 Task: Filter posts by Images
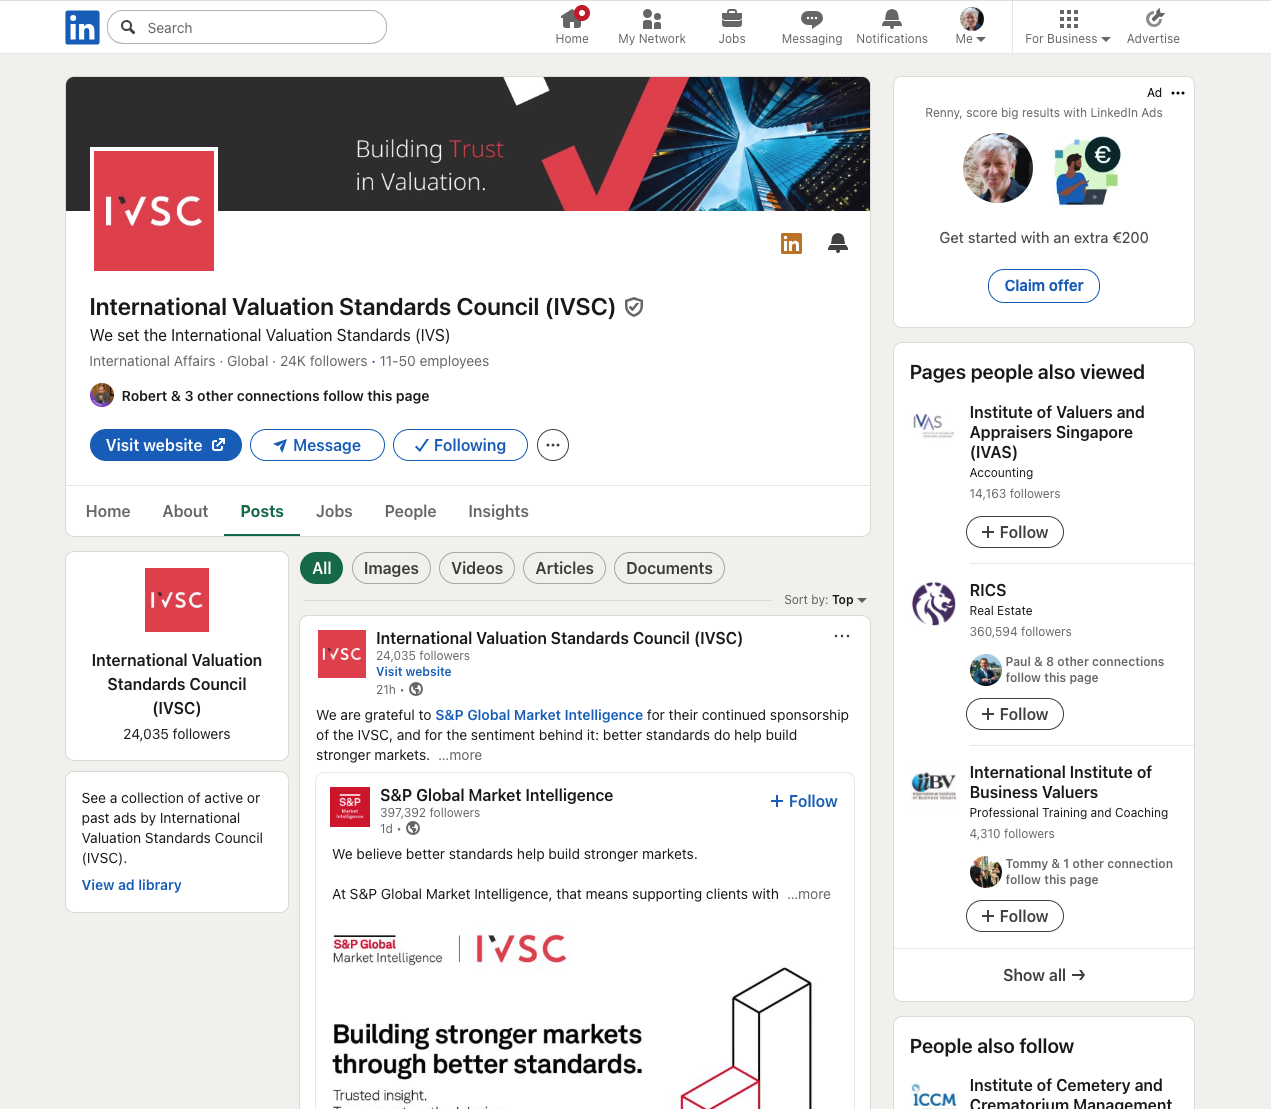point(391,568)
